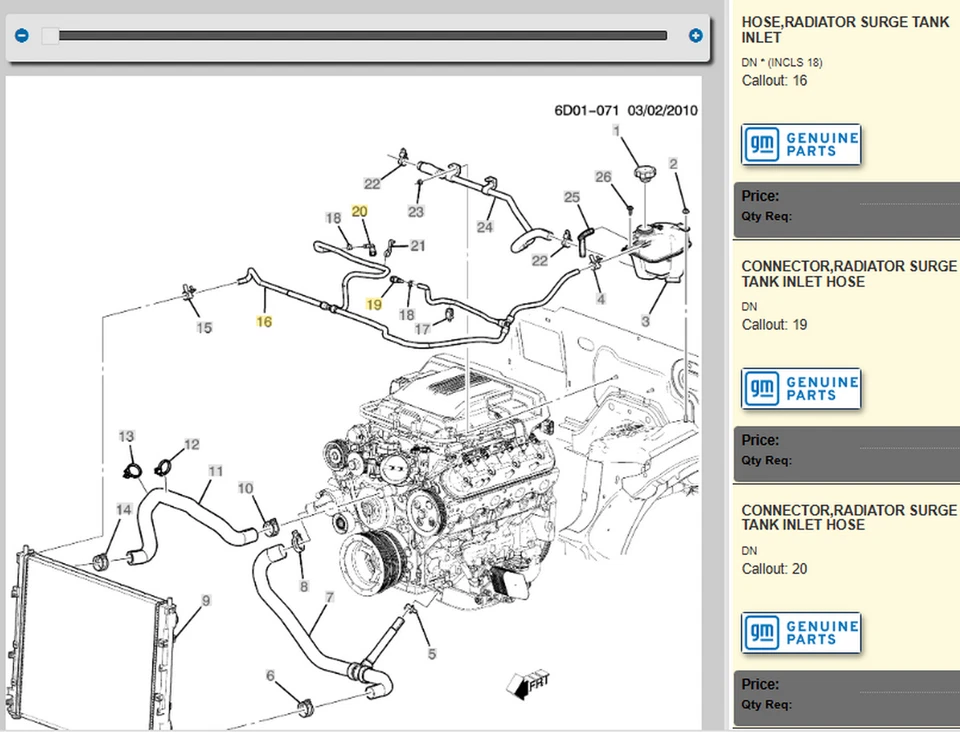Open the Hose, Radiator Surge Tank Inlet title
This screenshot has height=732, width=960.
pos(845,30)
